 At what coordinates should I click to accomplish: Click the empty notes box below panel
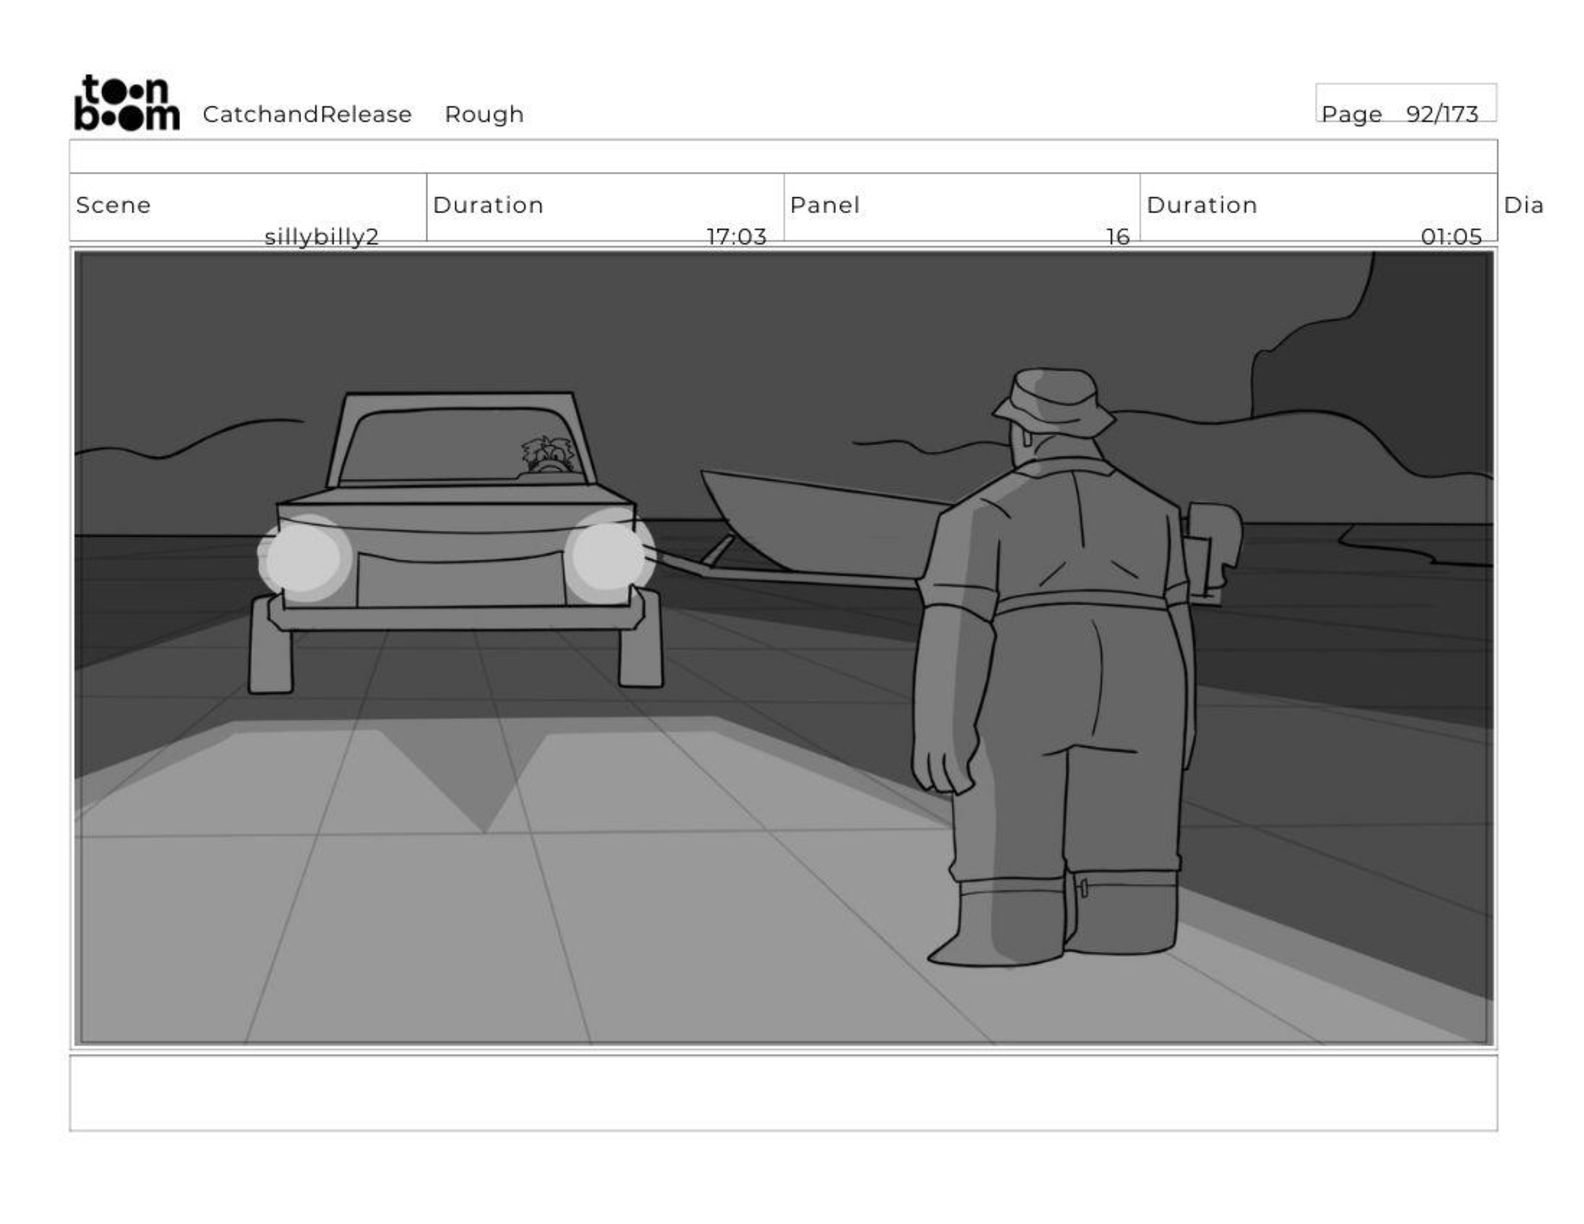pyautogui.click(x=783, y=1093)
